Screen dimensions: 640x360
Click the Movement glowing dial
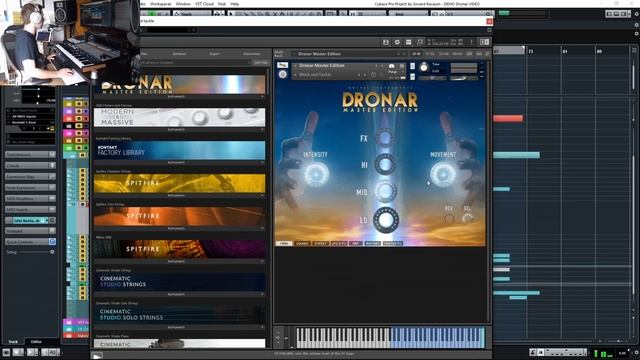point(443,174)
